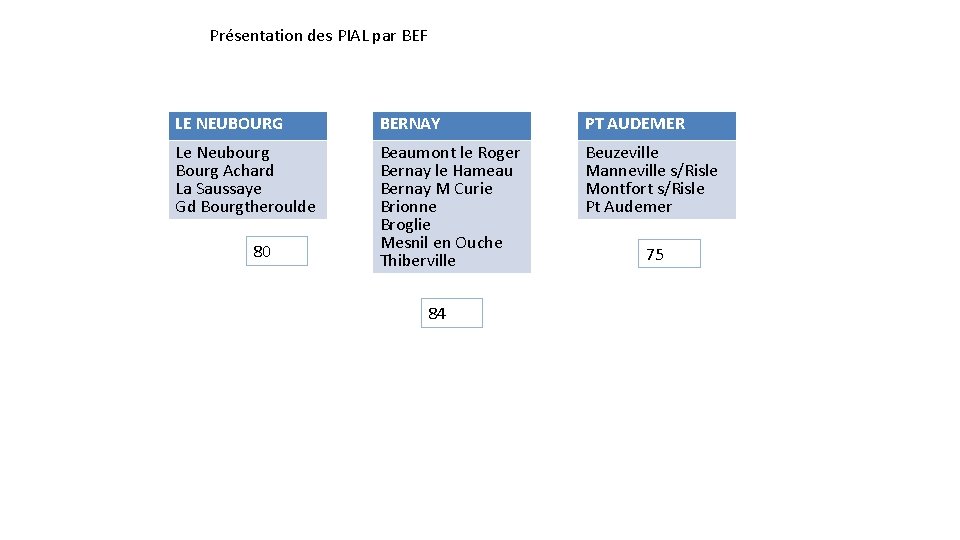Click the box containing 84

pyautogui.click(x=452, y=313)
